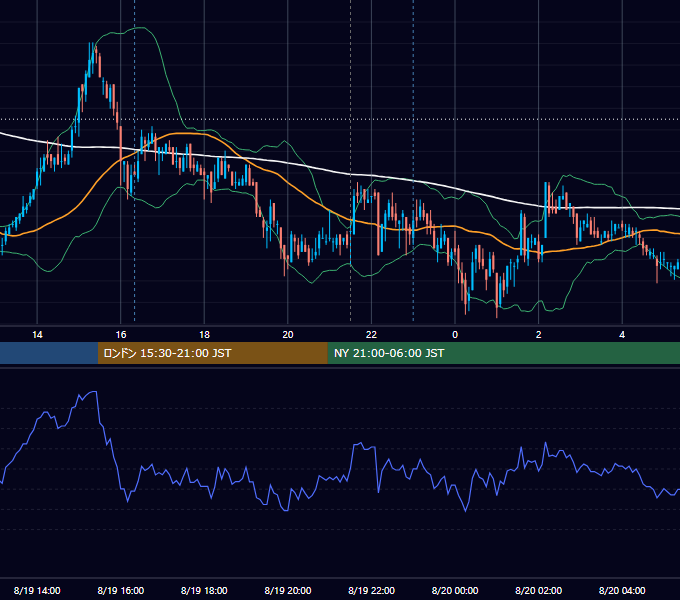The height and width of the screenshot is (600, 680).
Task: Click the 20 hour label on price chart axis
Action: [288, 335]
